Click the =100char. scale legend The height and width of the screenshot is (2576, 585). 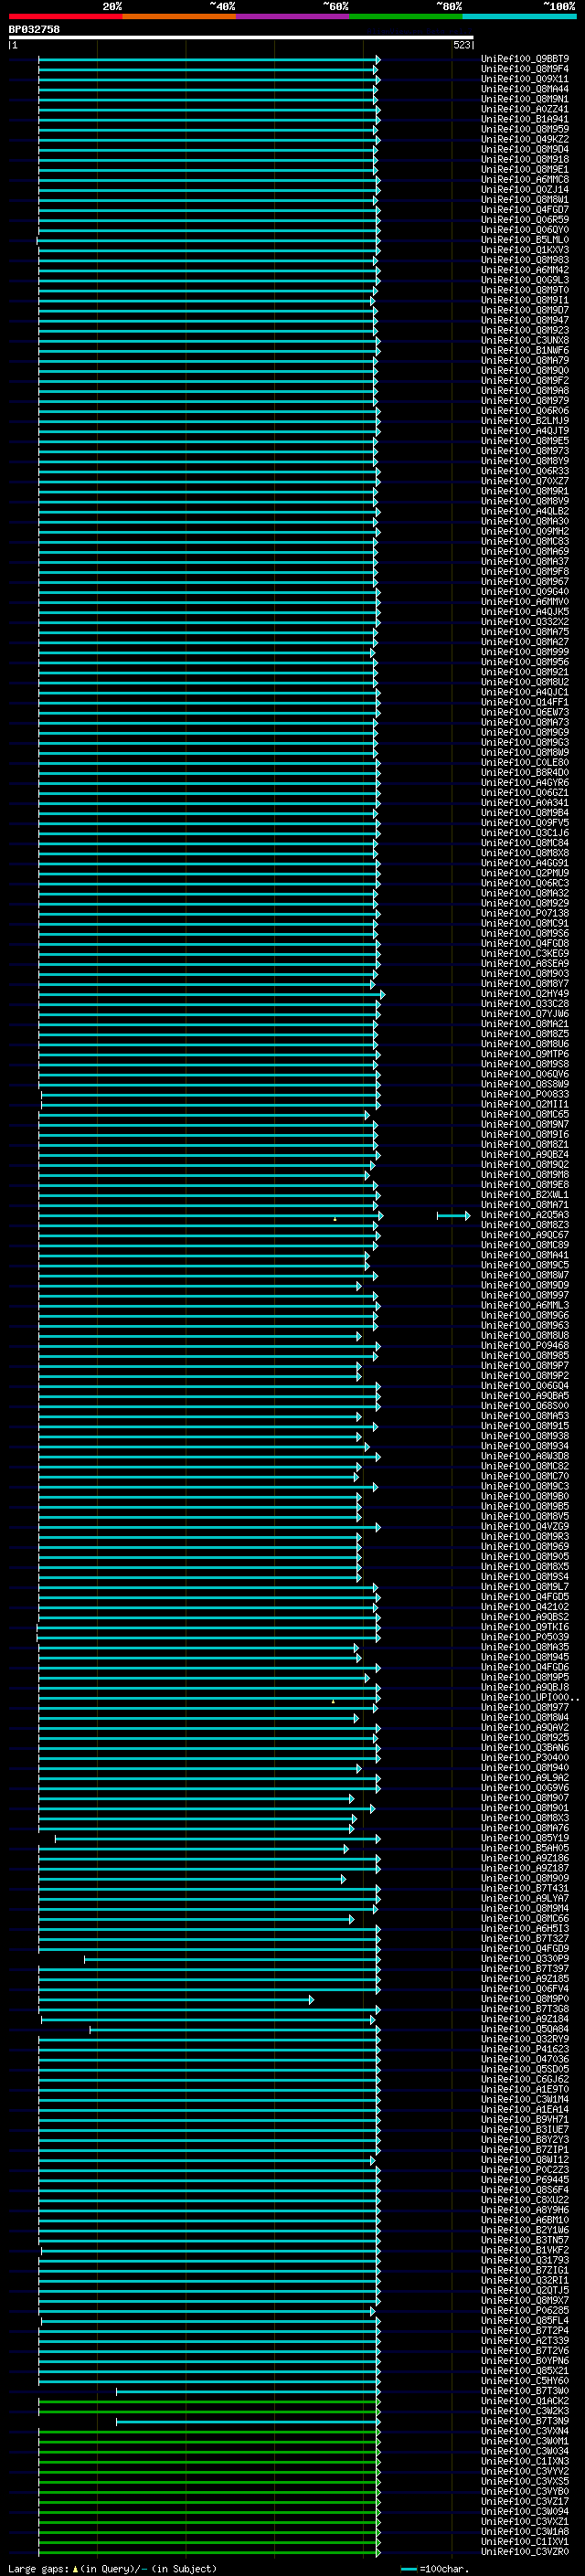click(x=433, y=2569)
